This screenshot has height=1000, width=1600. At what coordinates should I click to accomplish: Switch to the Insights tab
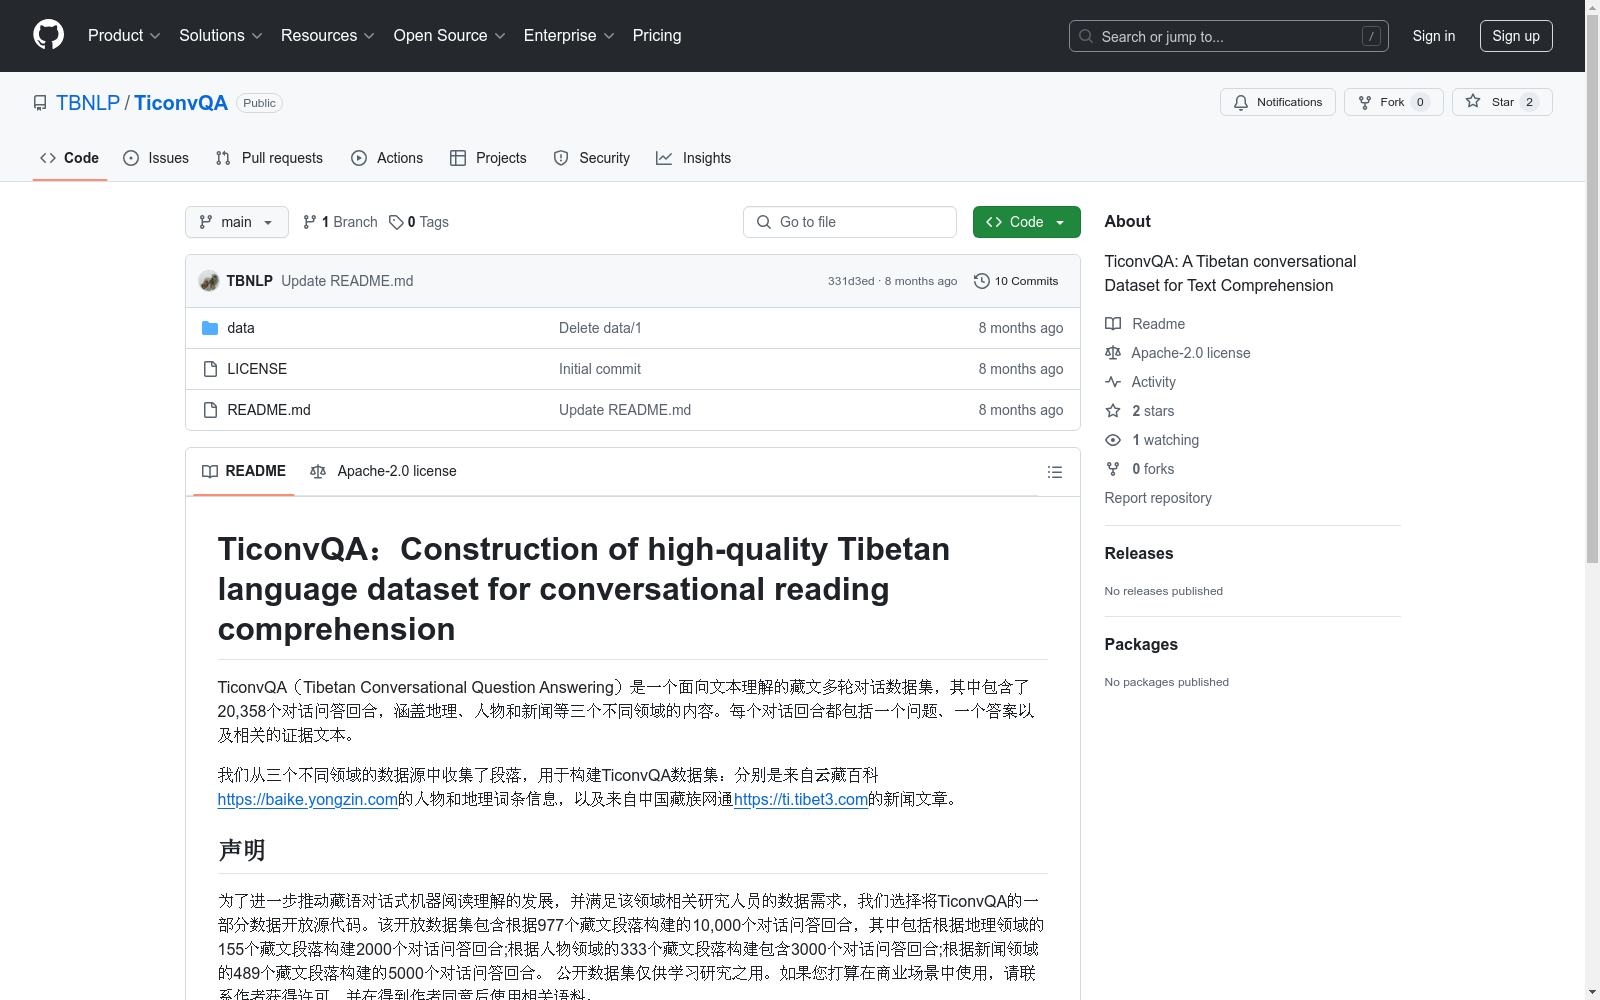point(694,158)
